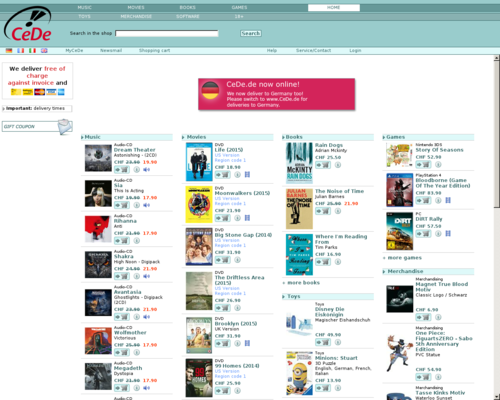The height and width of the screenshot is (400, 500).
Task: Open Bloodborne game cover thumbnail
Action: click(399, 190)
